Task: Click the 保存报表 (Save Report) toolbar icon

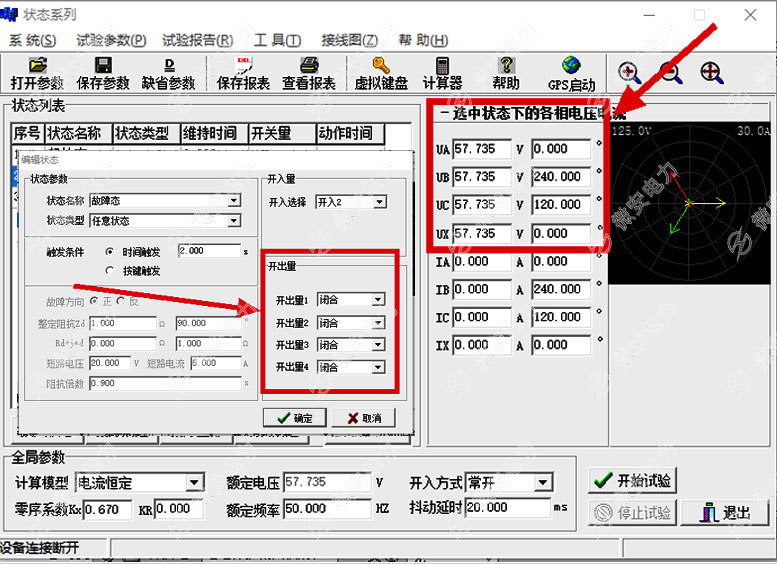Action: (243, 68)
